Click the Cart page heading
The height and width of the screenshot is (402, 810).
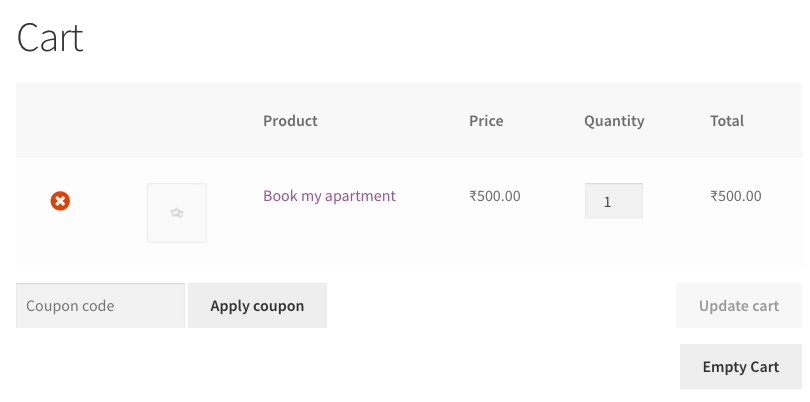pos(50,37)
